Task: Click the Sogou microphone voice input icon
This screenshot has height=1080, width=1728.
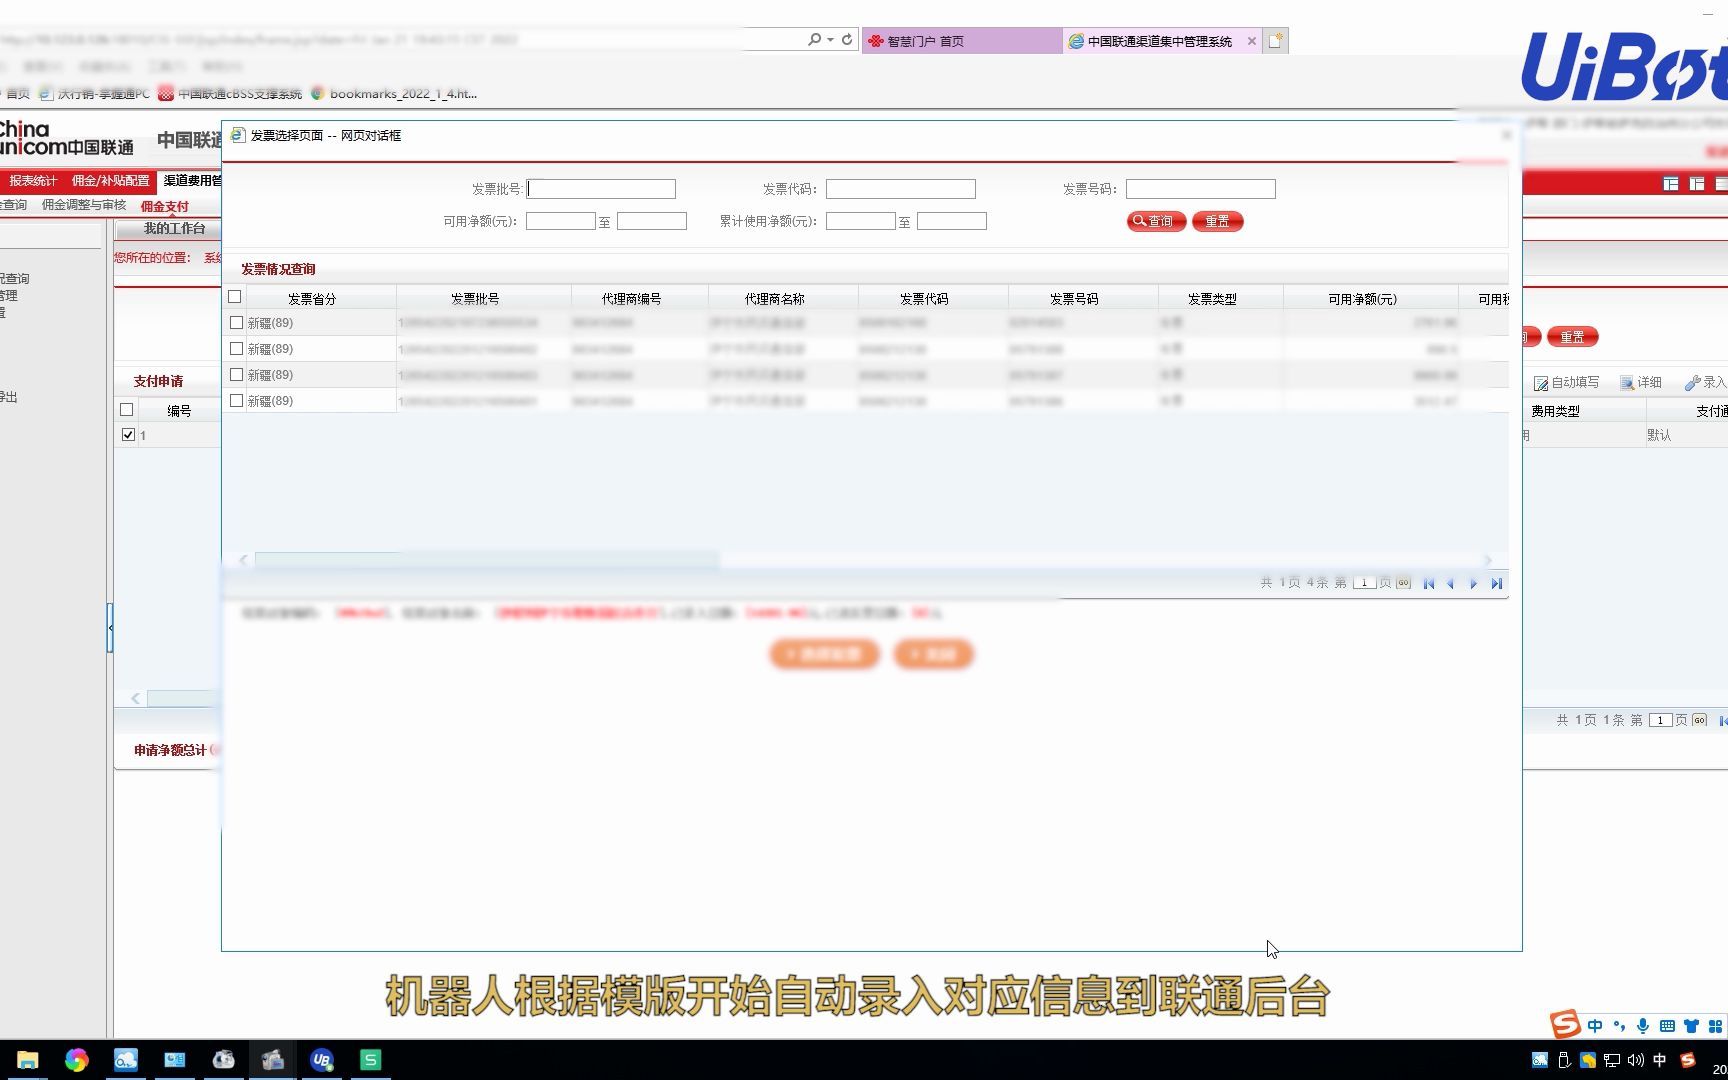Action: [x=1641, y=1025]
